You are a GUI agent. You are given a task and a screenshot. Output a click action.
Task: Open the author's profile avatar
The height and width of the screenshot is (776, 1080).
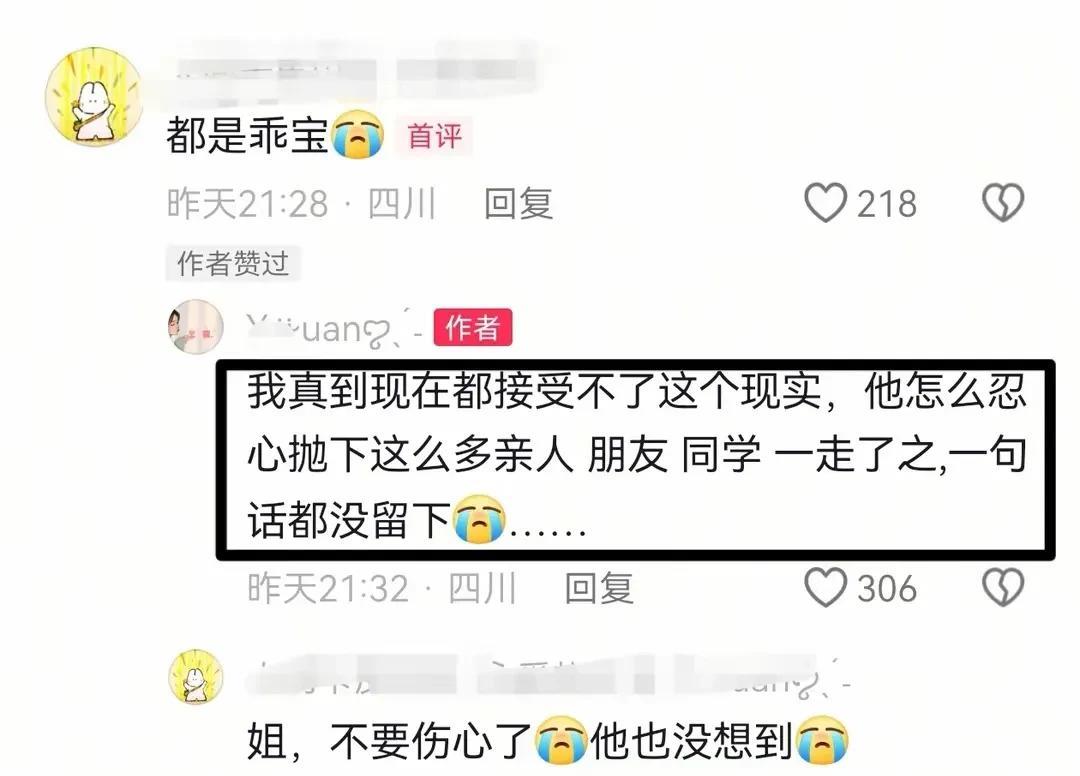[x=196, y=327]
